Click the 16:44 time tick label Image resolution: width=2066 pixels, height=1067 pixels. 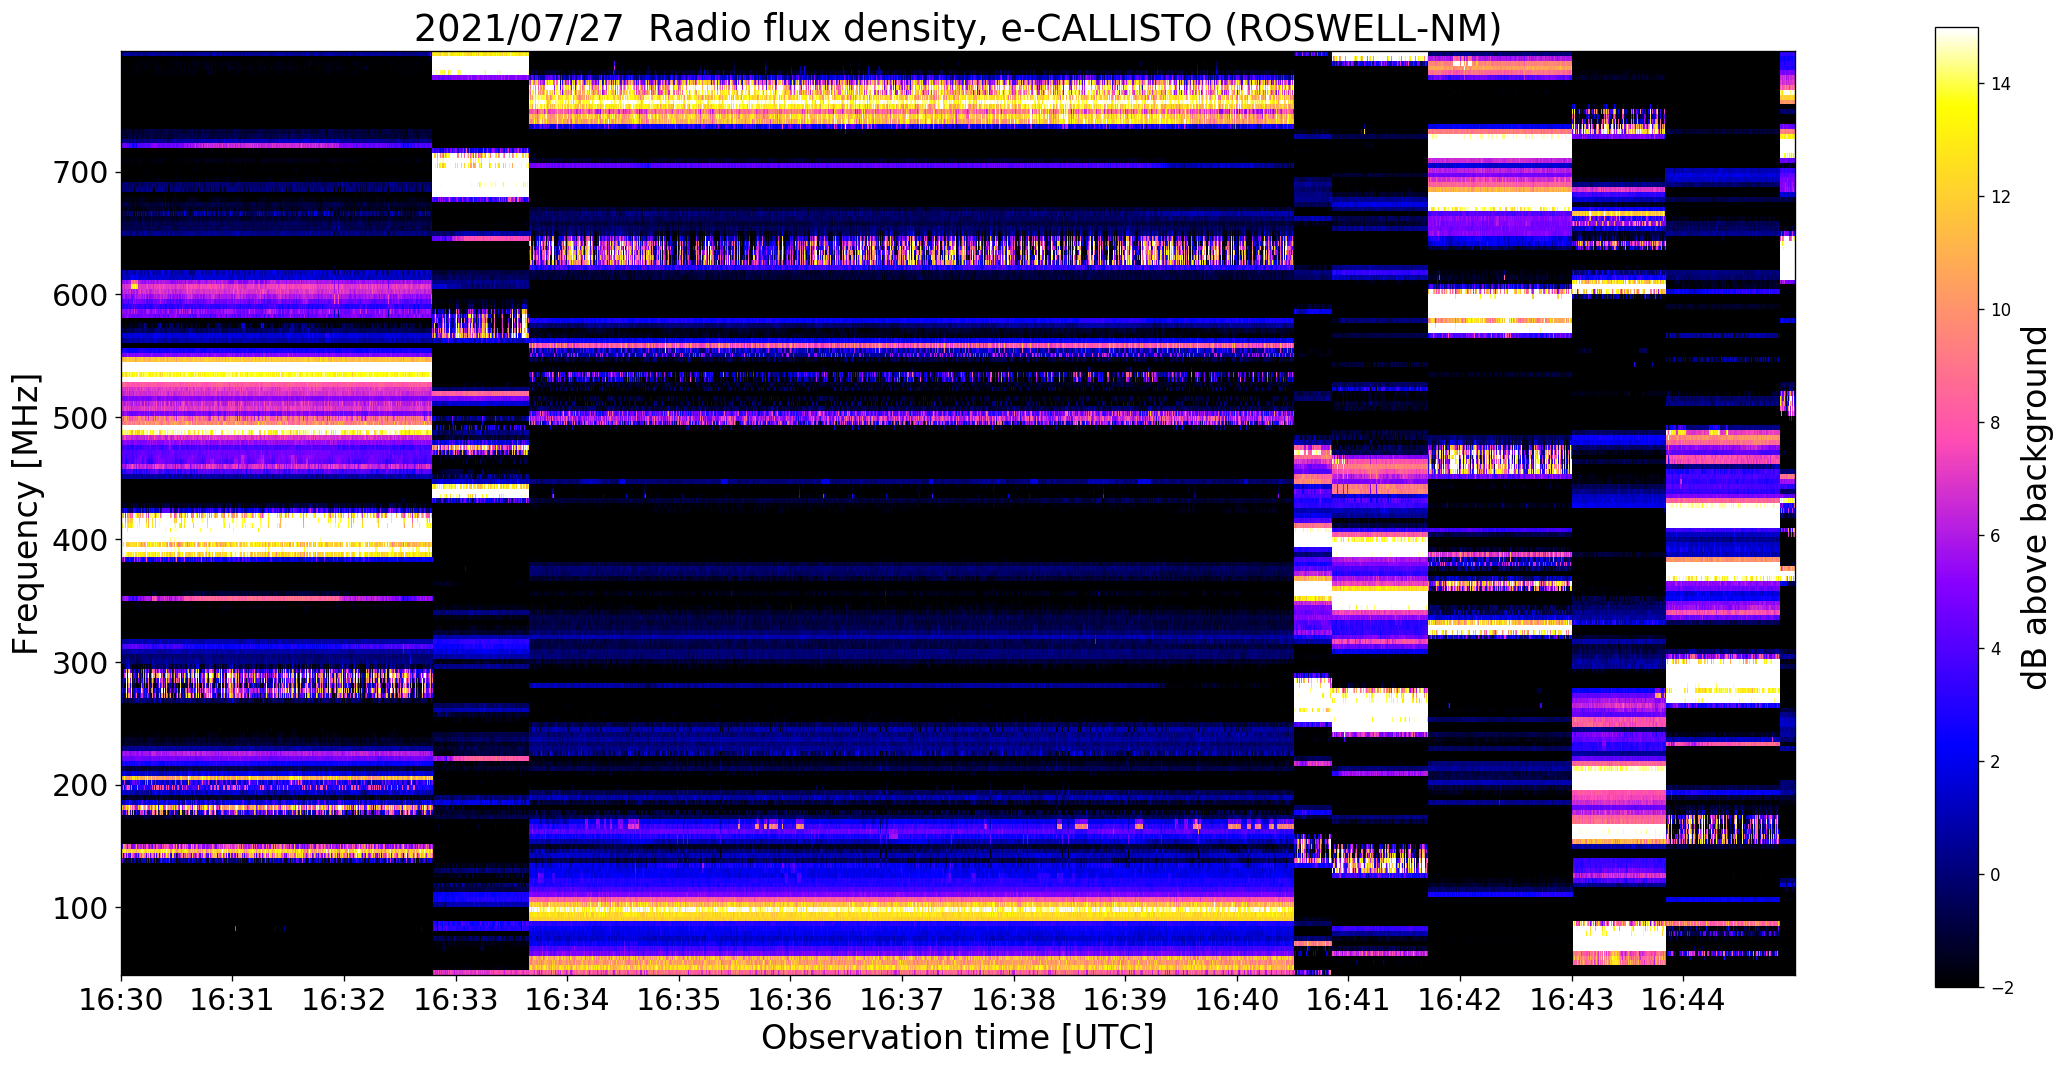coord(1684,998)
